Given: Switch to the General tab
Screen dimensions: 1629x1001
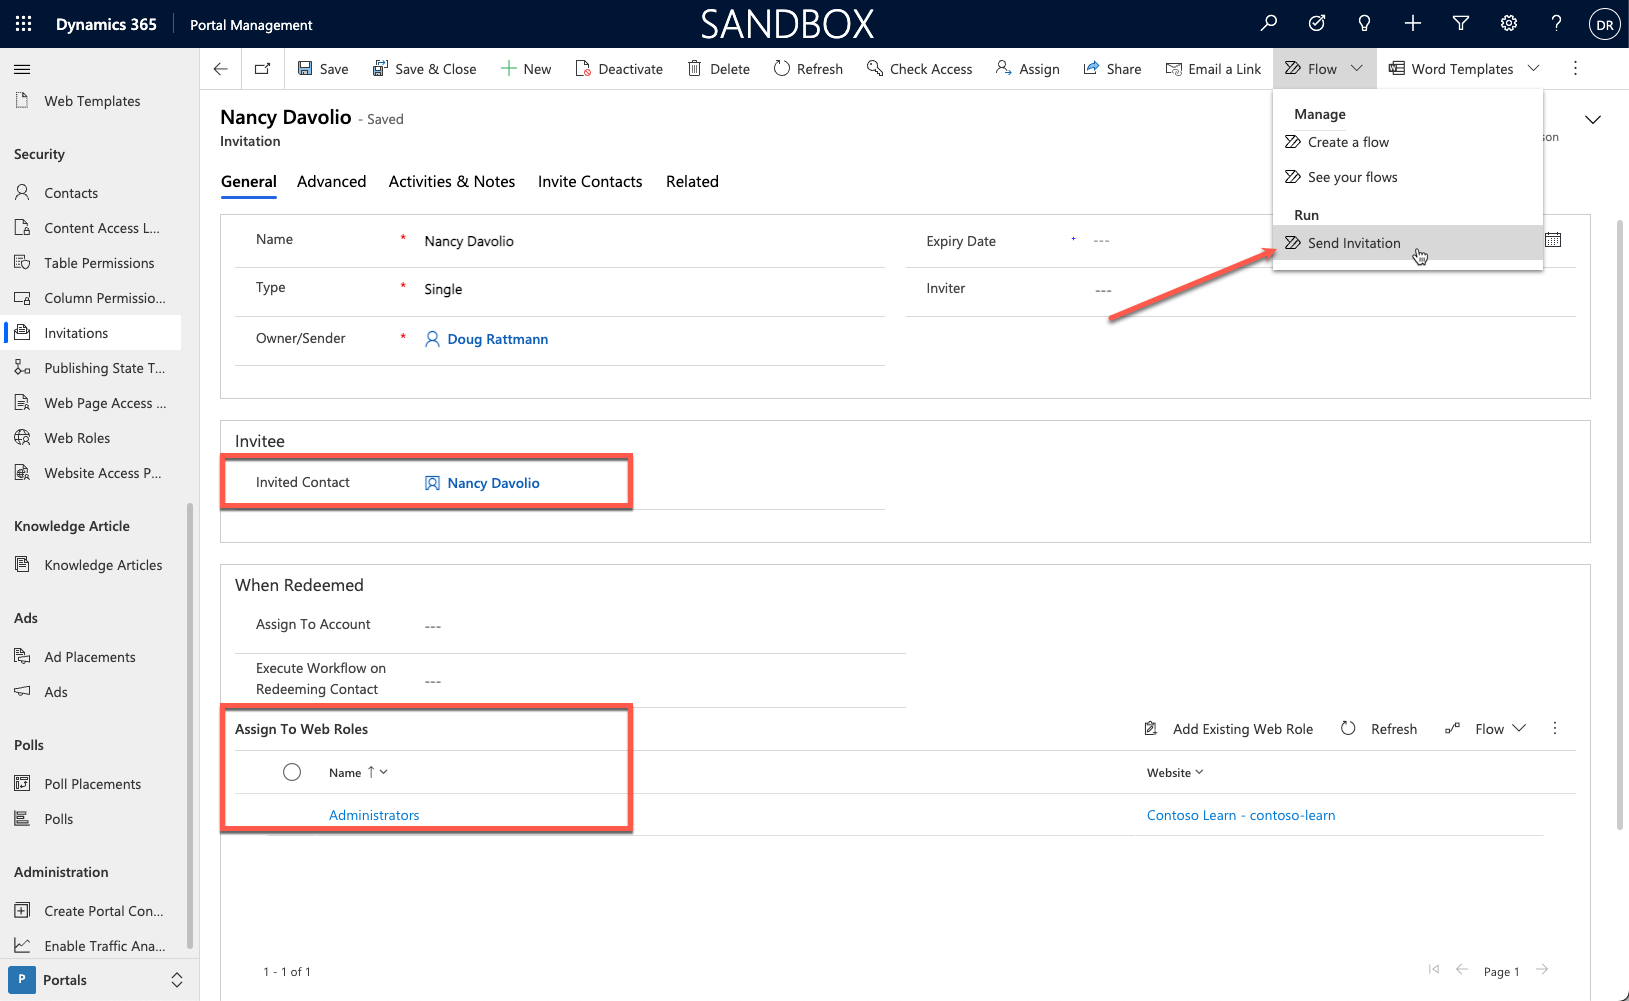Looking at the screenshot, I should pos(249,182).
